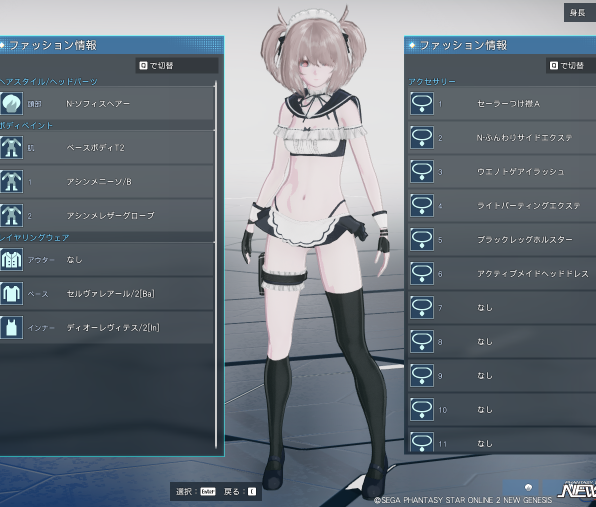596x507 pixels.
Task: Click the outer wear jacket icon (アウター)
Action: point(11,260)
